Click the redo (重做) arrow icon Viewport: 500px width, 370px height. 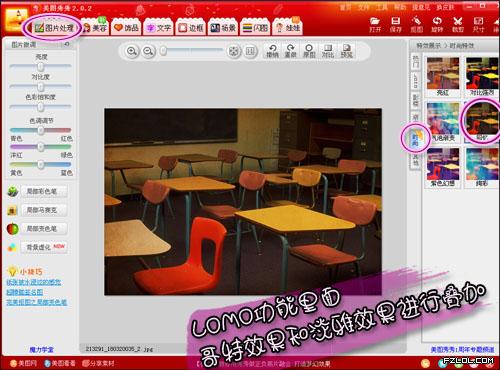(291, 51)
